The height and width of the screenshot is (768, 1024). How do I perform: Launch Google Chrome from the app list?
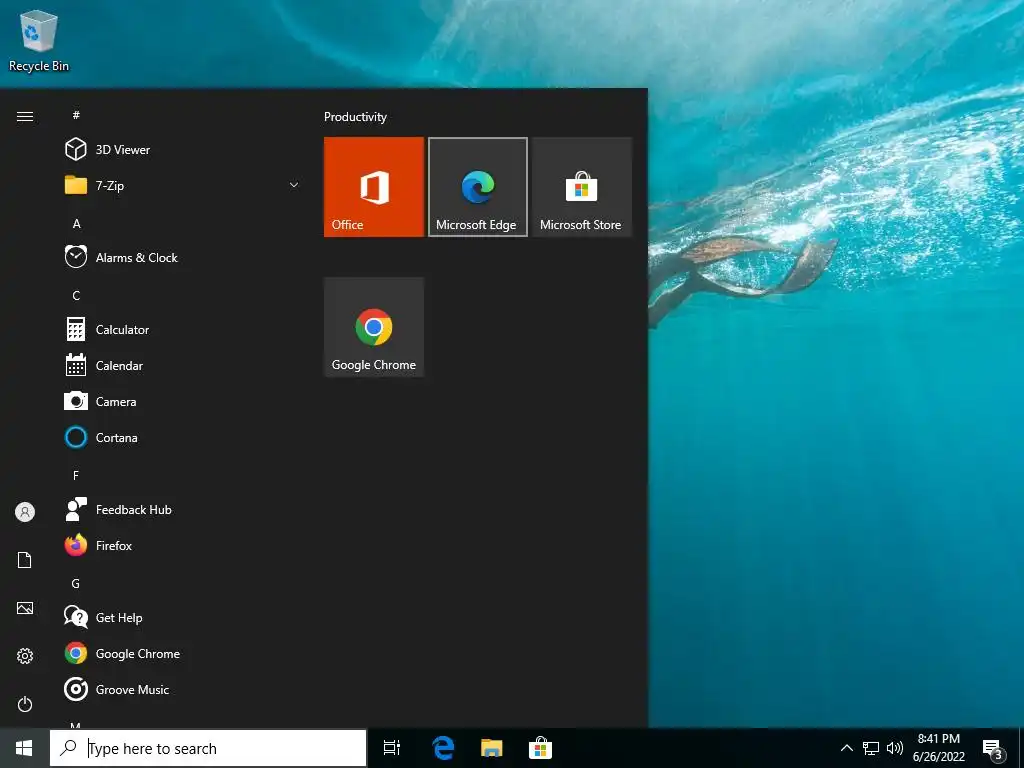[183, 654]
